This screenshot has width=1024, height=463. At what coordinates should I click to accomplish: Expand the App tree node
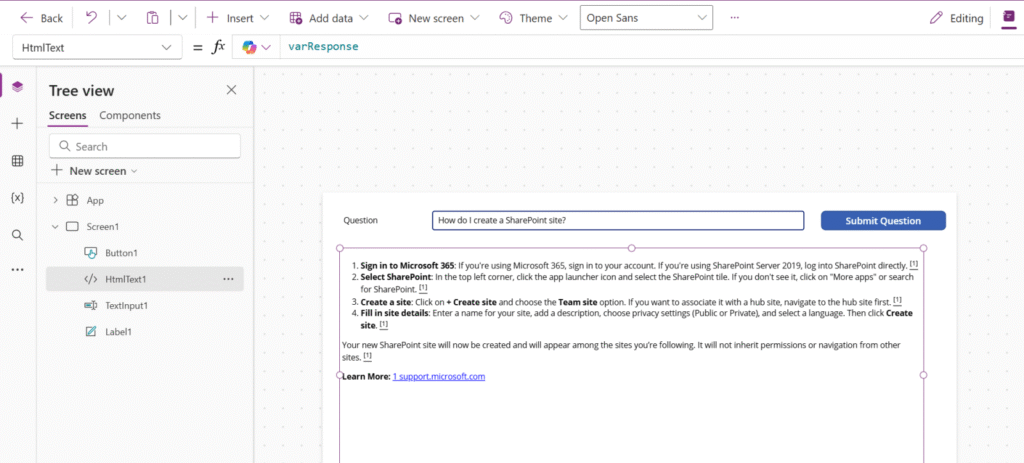pyautogui.click(x=56, y=200)
